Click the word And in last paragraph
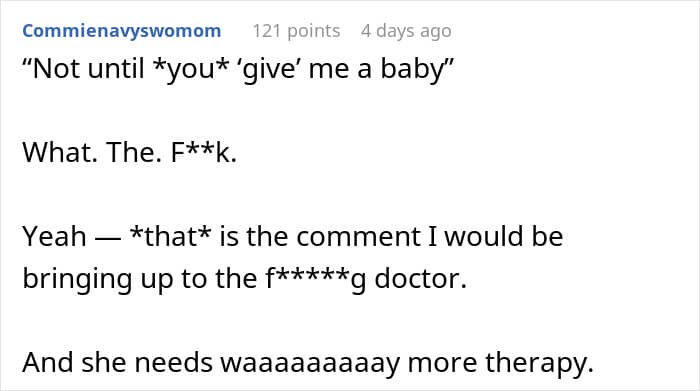This screenshot has height=391, width=700. pos(48,362)
